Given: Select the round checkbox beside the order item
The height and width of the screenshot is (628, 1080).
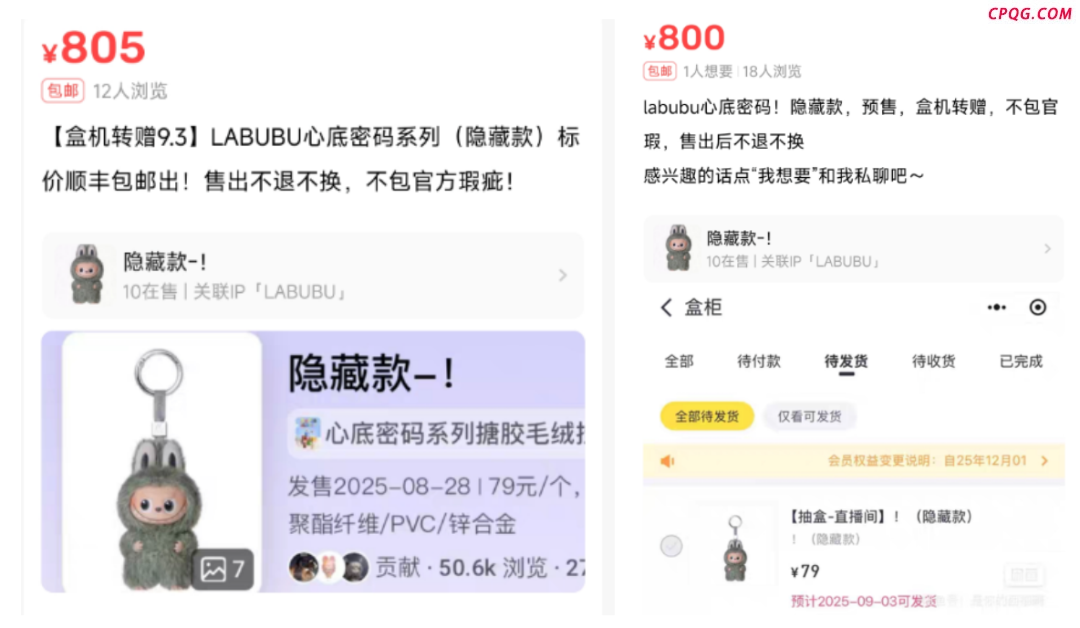Looking at the screenshot, I should point(671,546).
